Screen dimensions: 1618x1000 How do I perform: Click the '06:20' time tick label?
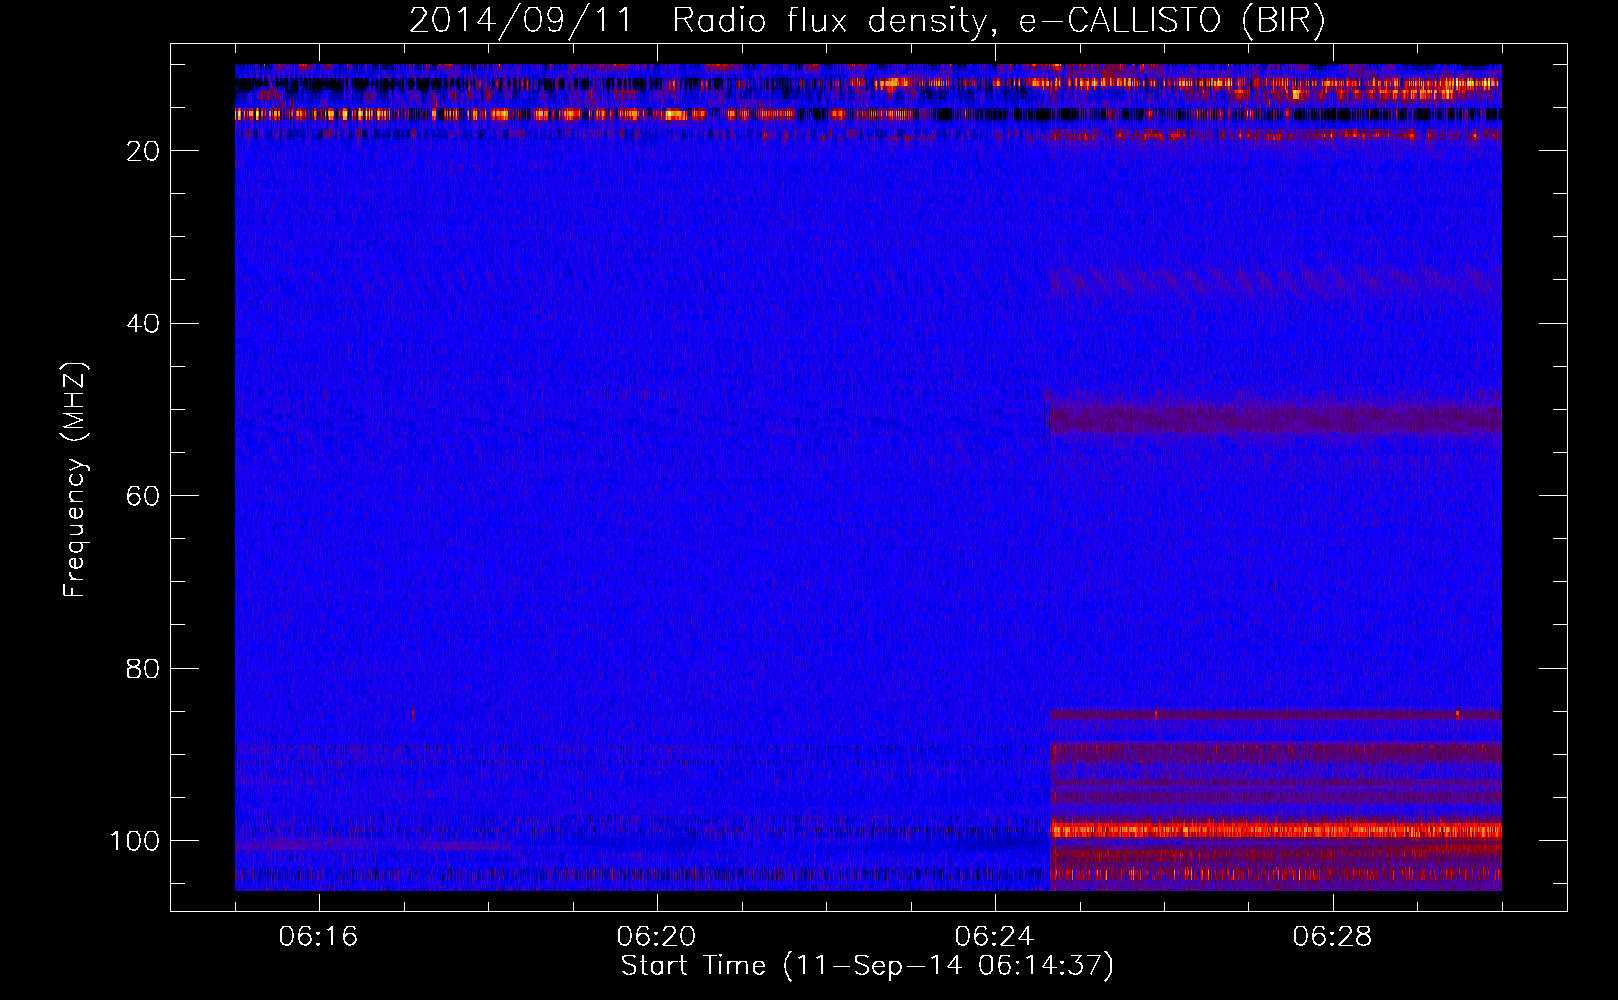(x=656, y=937)
